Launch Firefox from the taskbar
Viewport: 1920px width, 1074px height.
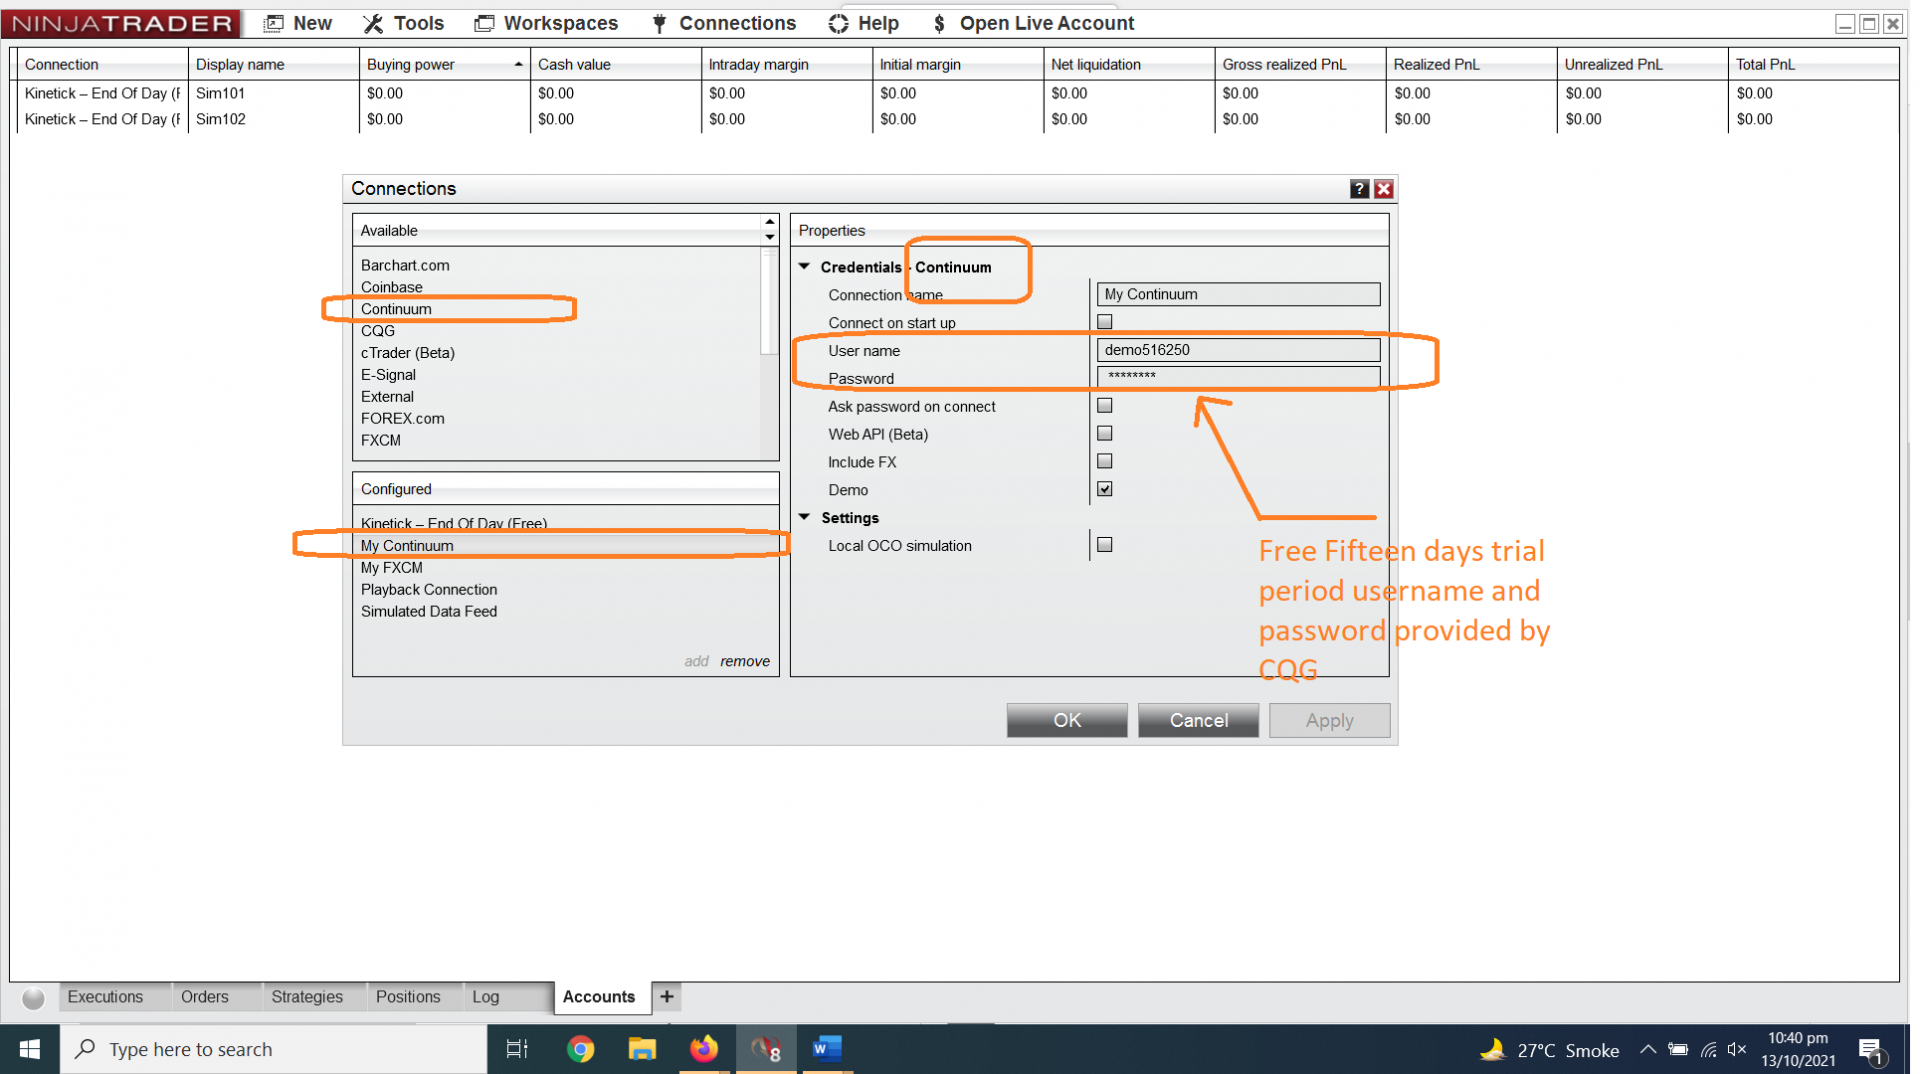(x=704, y=1049)
